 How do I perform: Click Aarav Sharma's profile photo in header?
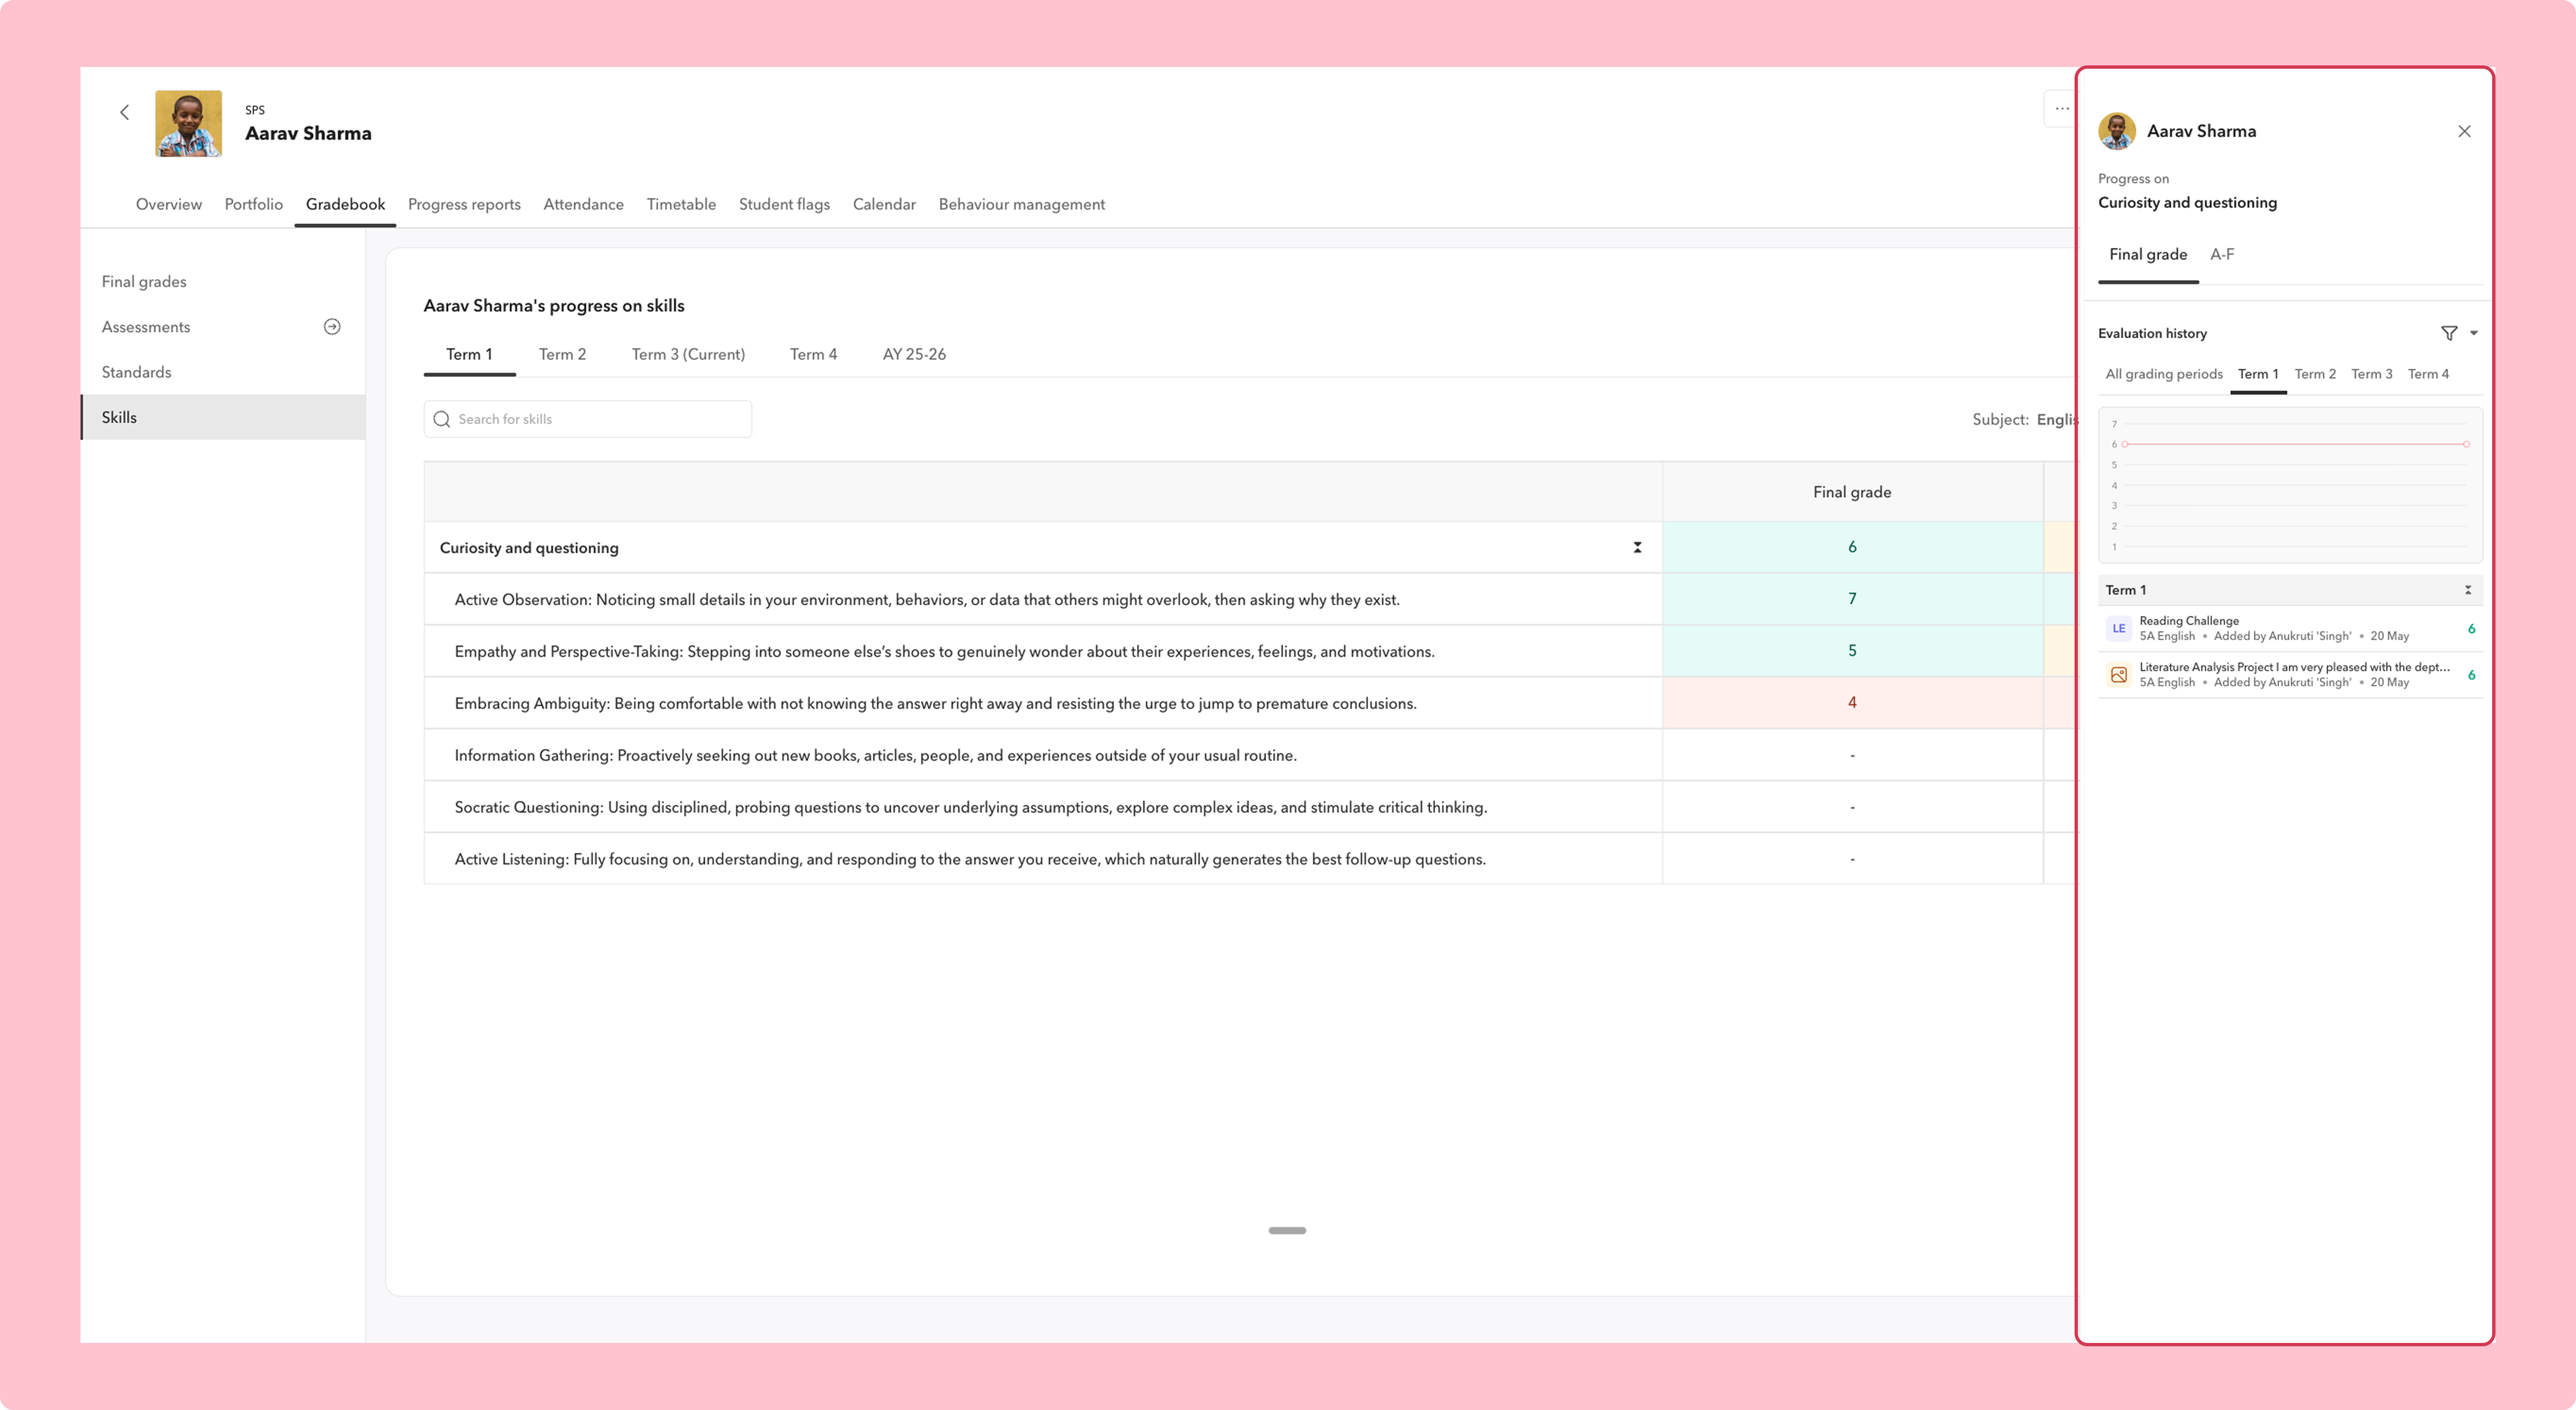tap(188, 124)
